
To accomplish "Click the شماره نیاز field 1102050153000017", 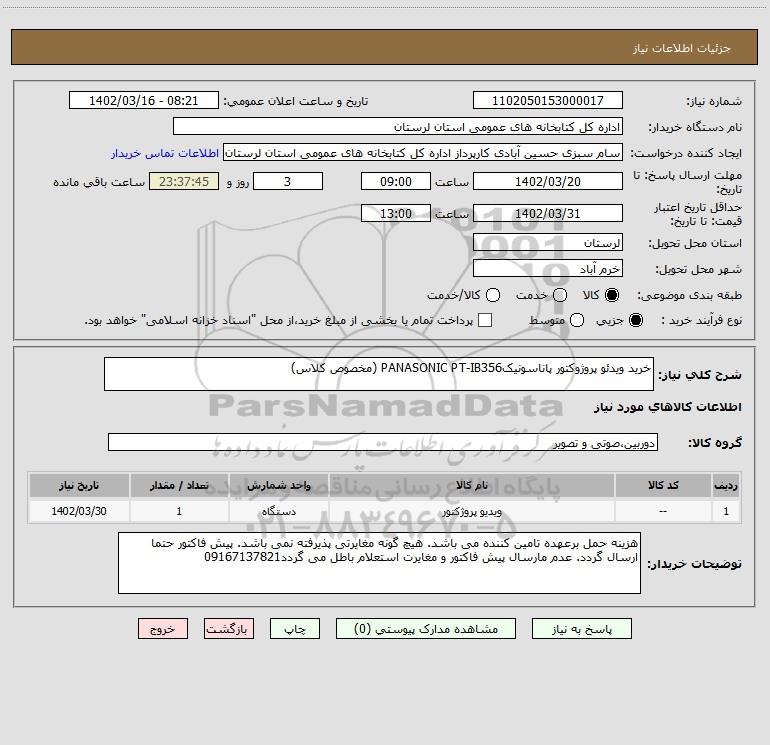I will pyautogui.click(x=548, y=100).
